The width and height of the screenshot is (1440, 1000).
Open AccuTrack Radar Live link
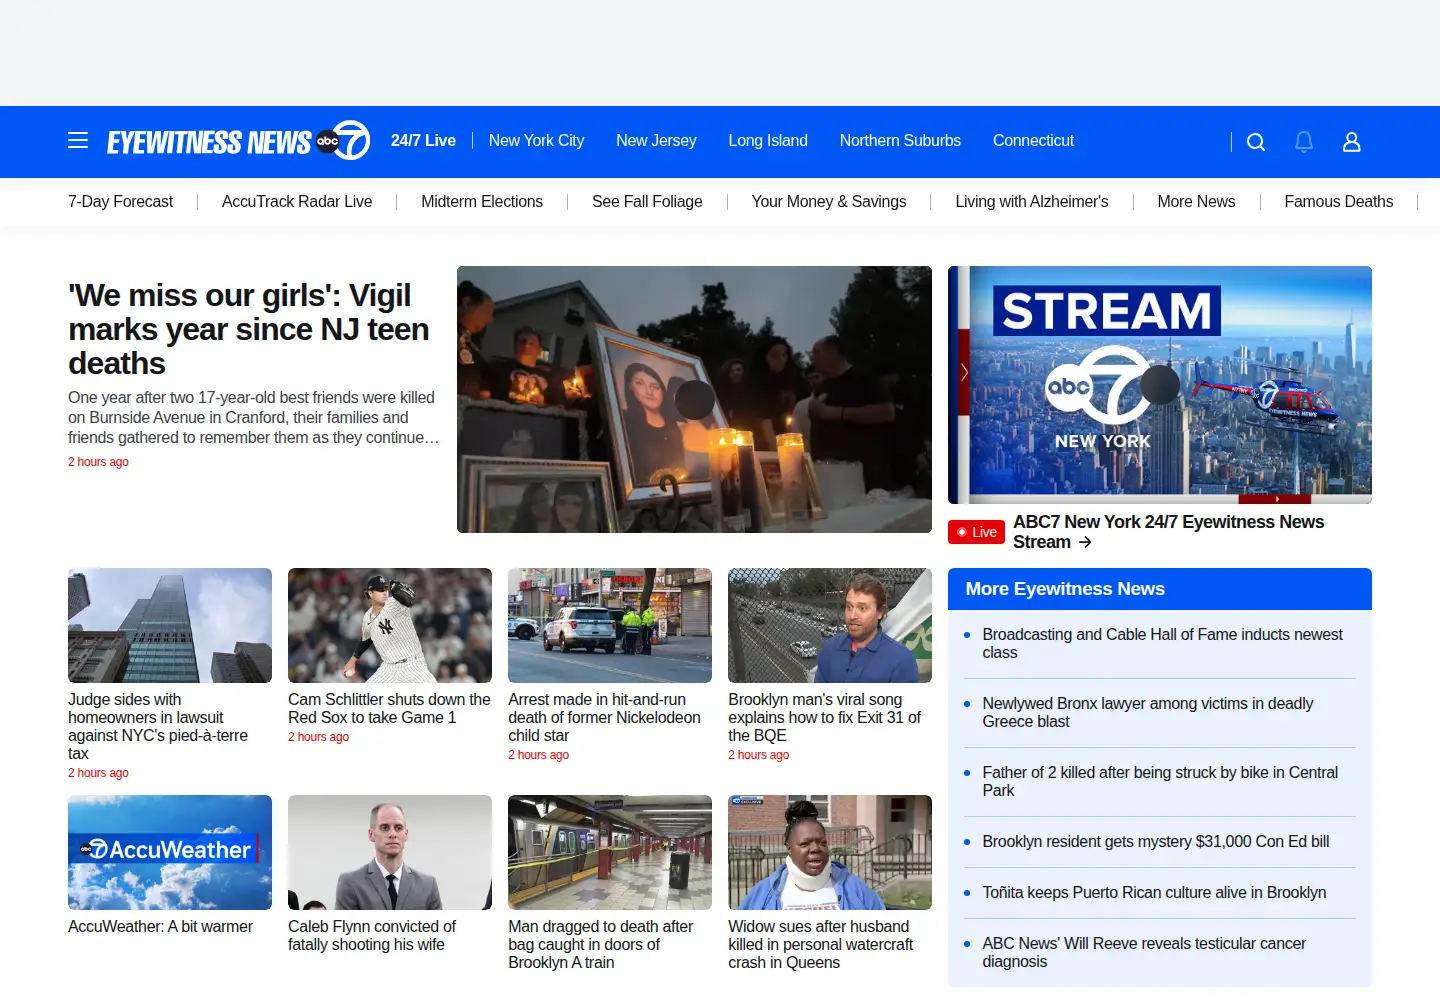click(297, 202)
